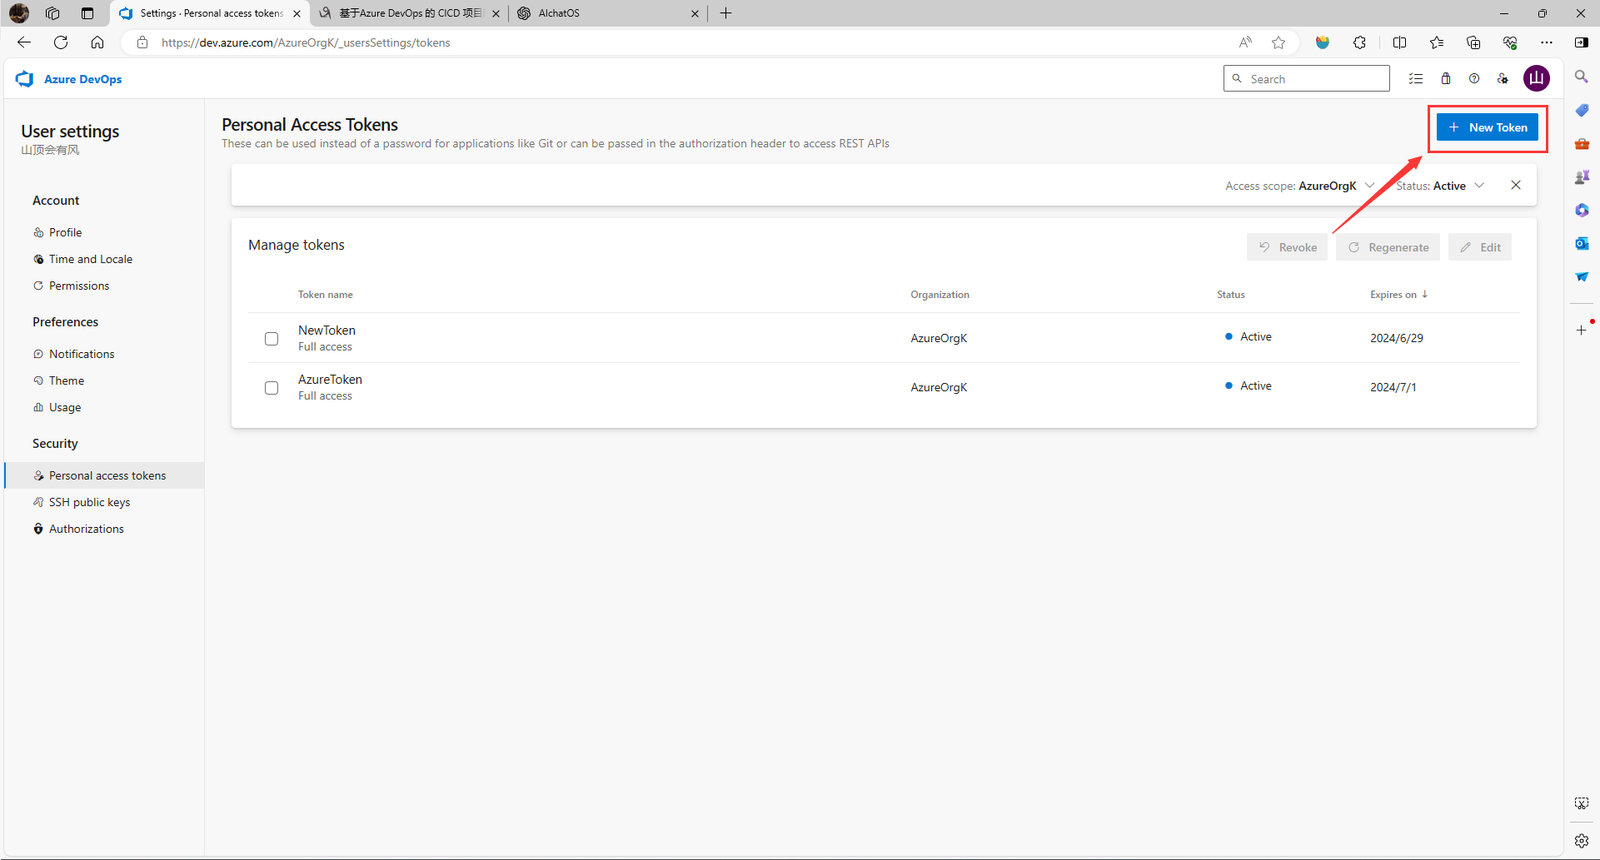Open Usage preferences
Viewport: 1600px width, 860px height.
(65, 408)
